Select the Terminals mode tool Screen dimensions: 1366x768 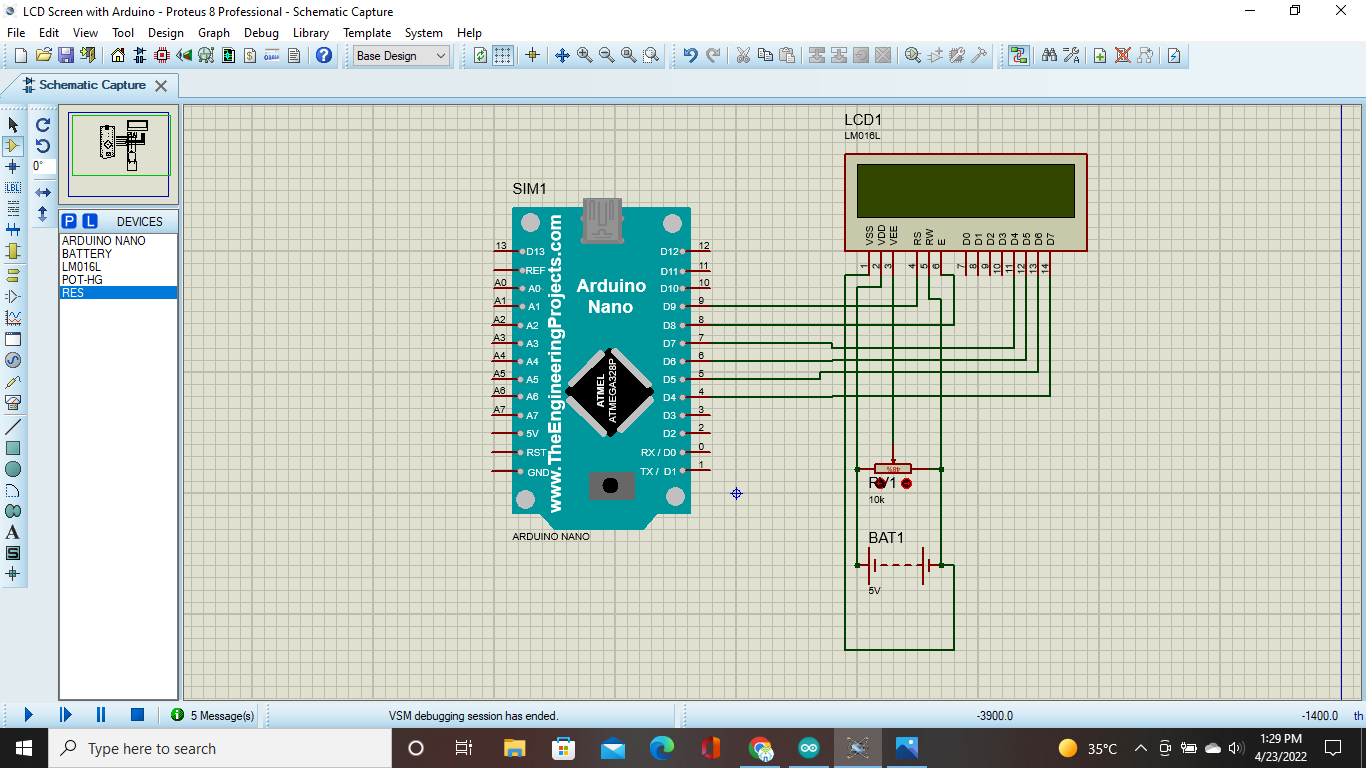[x=13, y=275]
